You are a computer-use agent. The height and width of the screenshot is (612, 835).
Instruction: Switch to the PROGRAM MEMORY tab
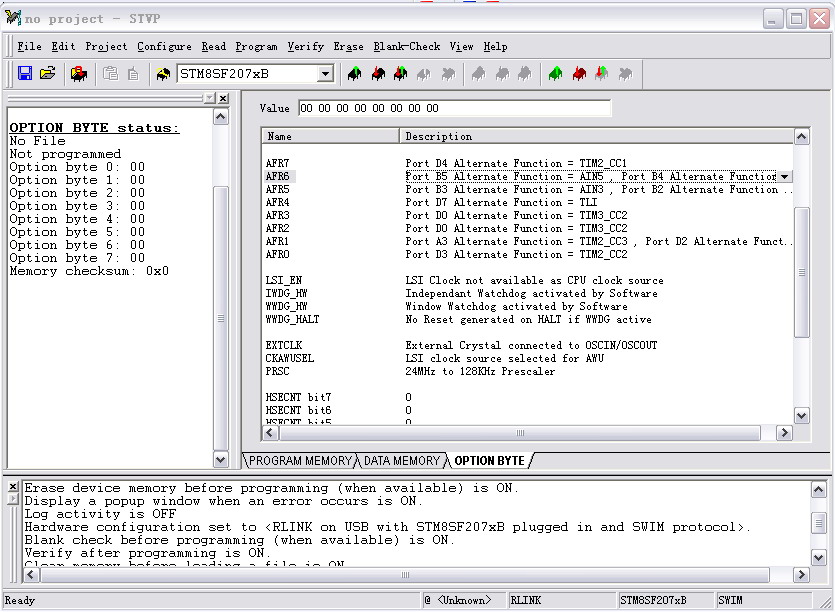[x=300, y=461]
